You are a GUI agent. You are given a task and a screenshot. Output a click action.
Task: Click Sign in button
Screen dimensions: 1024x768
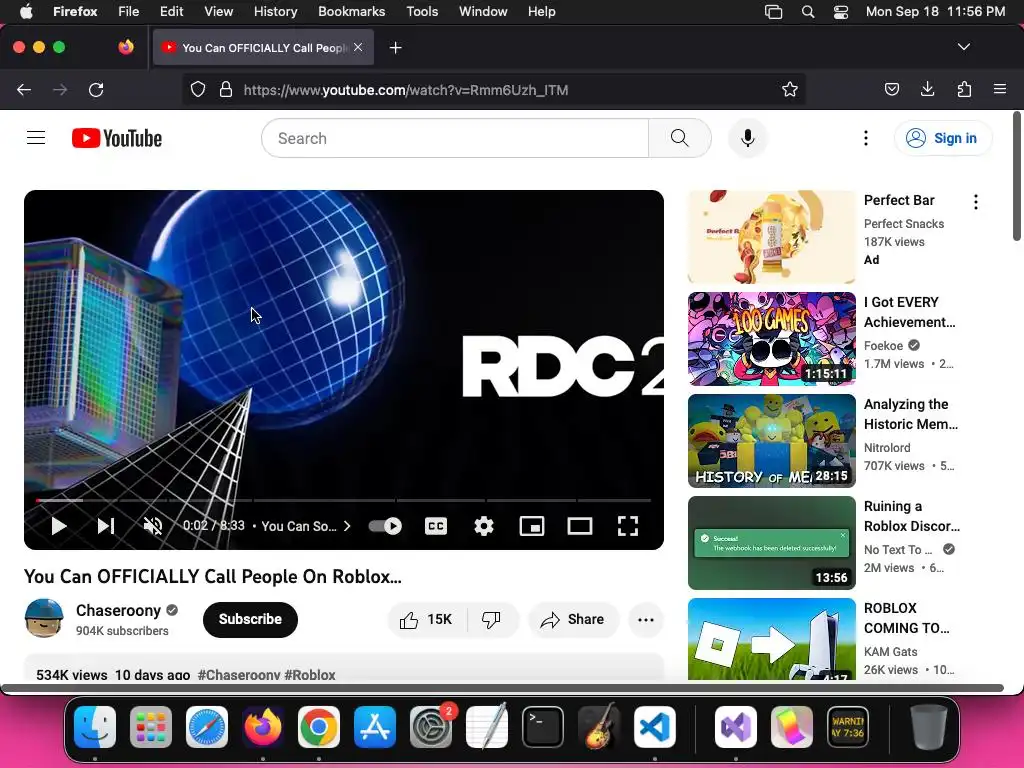tap(943, 138)
